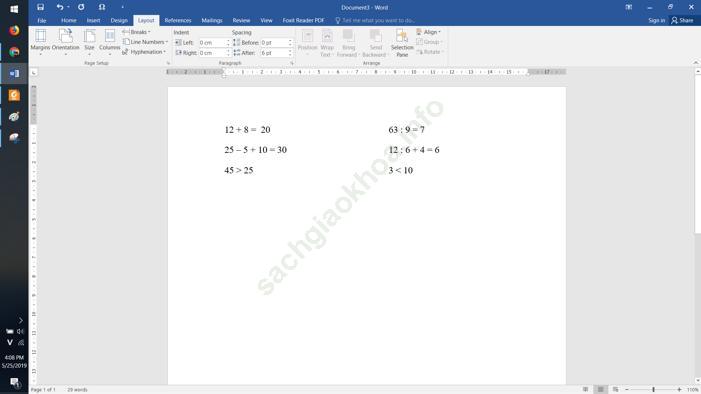The height and width of the screenshot is (394, 701).
Task: Open the Hyphenation dropdown
Action: (144, 52)
